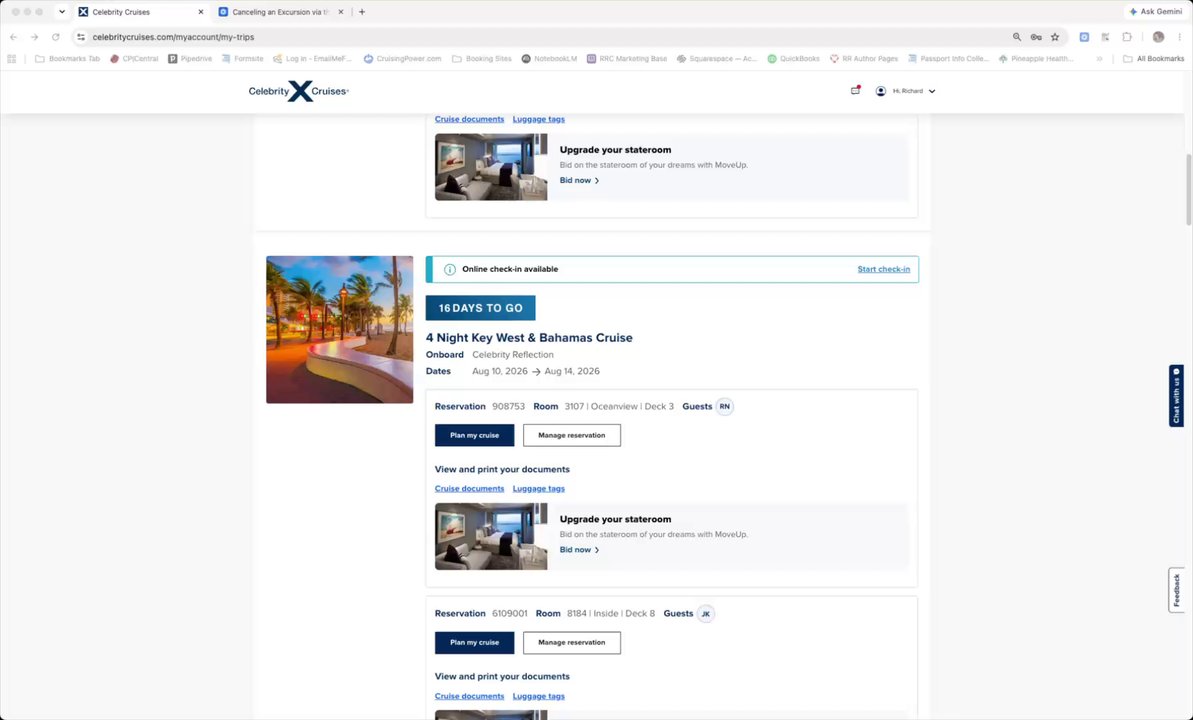Open Plan my cruise for reservation 6109001

pos(474,642)
